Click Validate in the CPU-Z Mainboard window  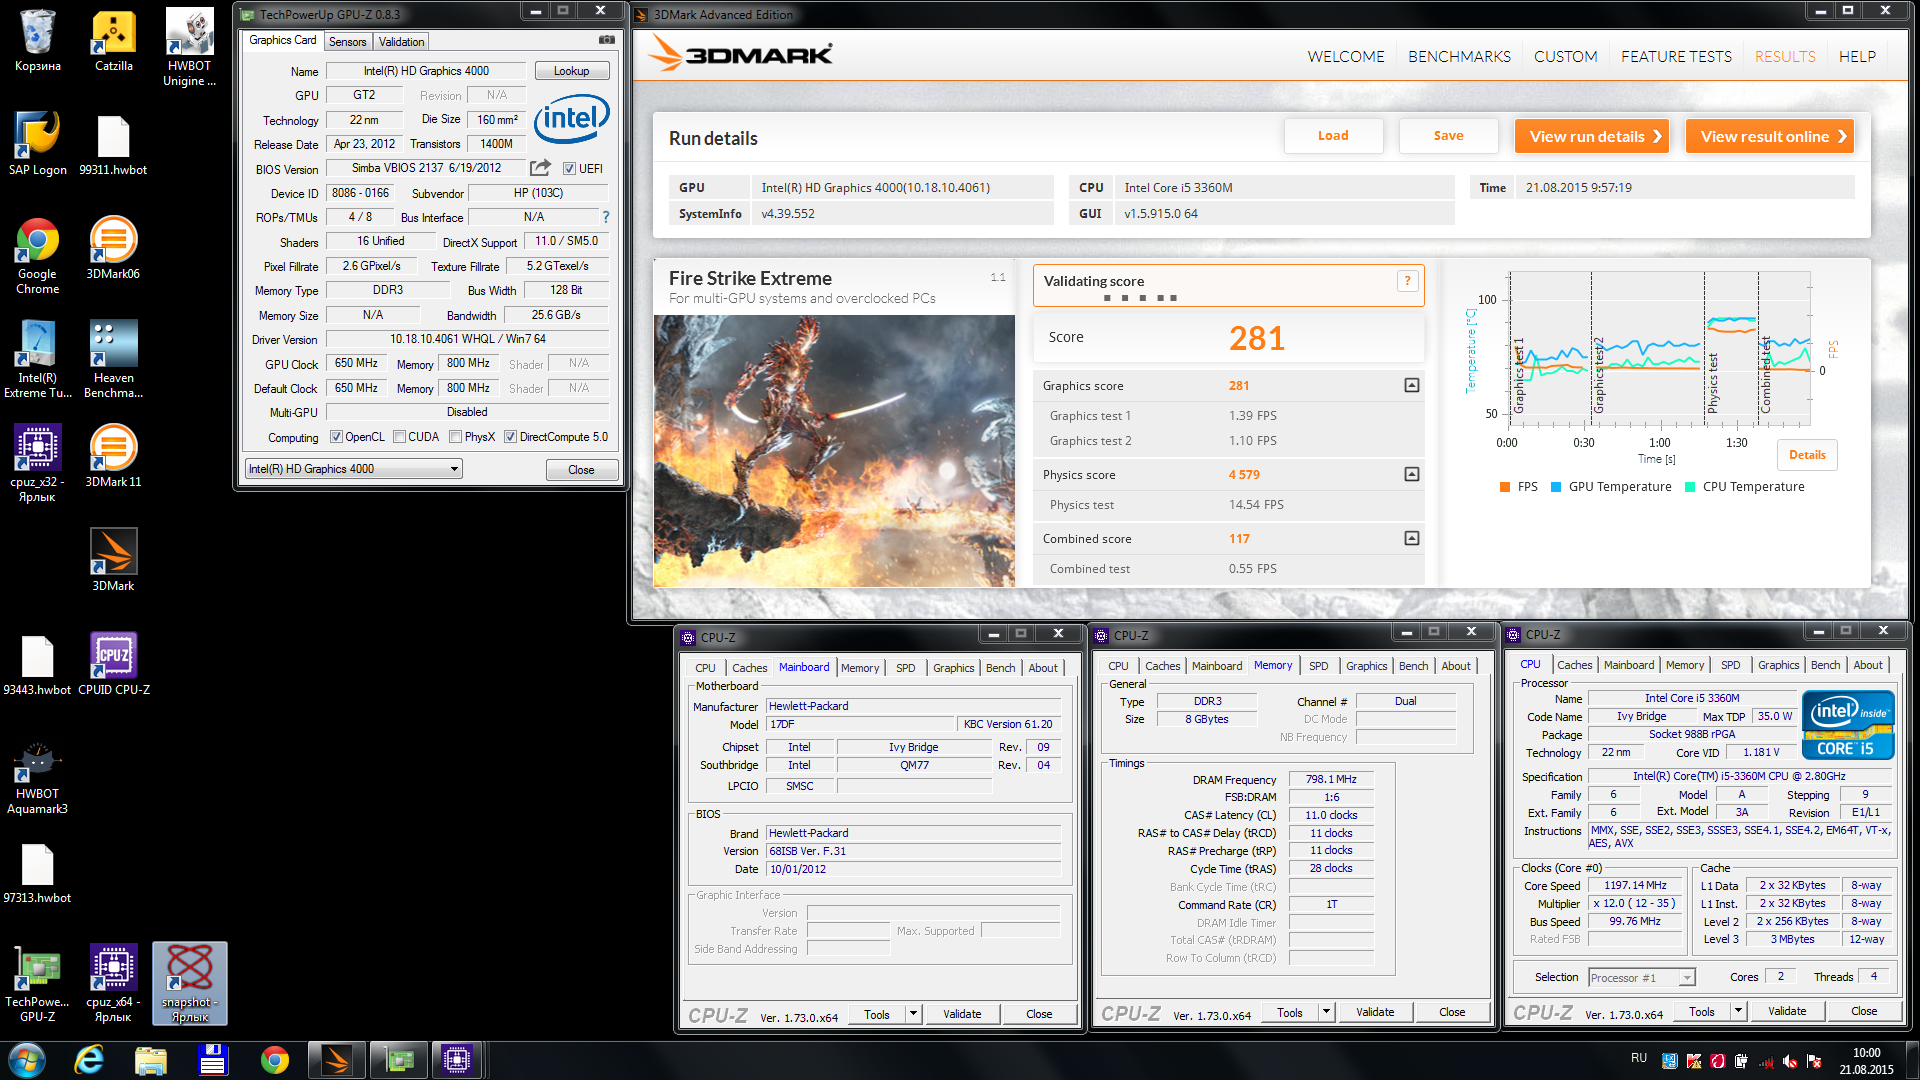pyautogui.click(x=961, y=1014)
